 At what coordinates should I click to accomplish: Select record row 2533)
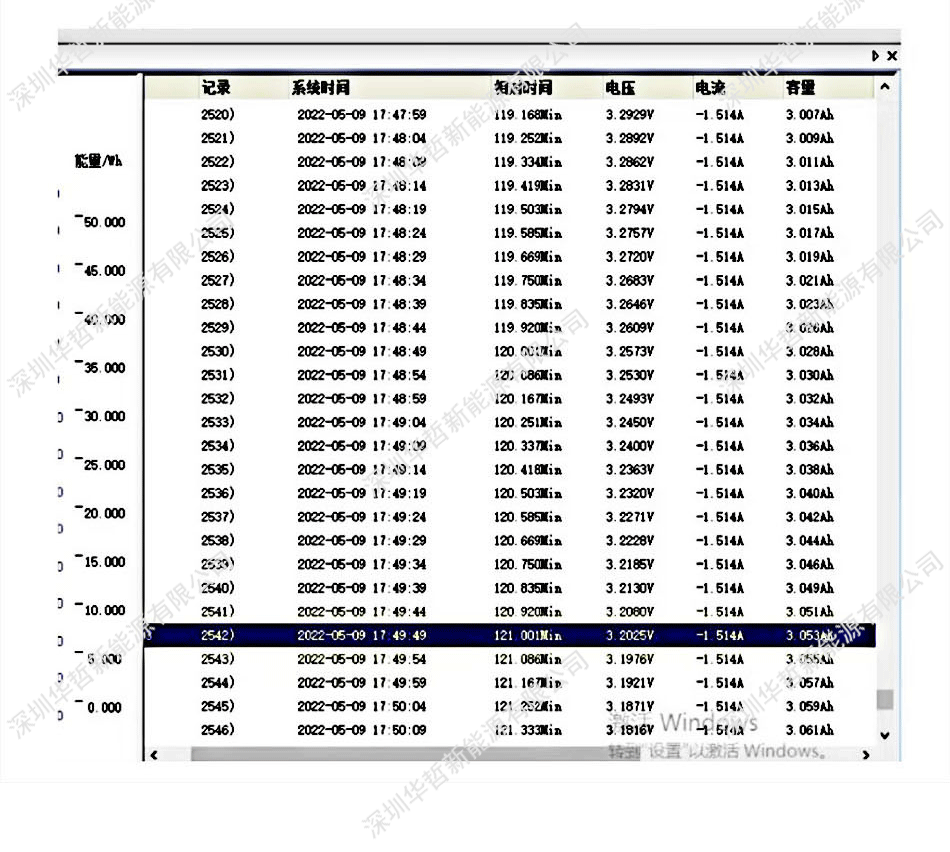tap(510, 422)
